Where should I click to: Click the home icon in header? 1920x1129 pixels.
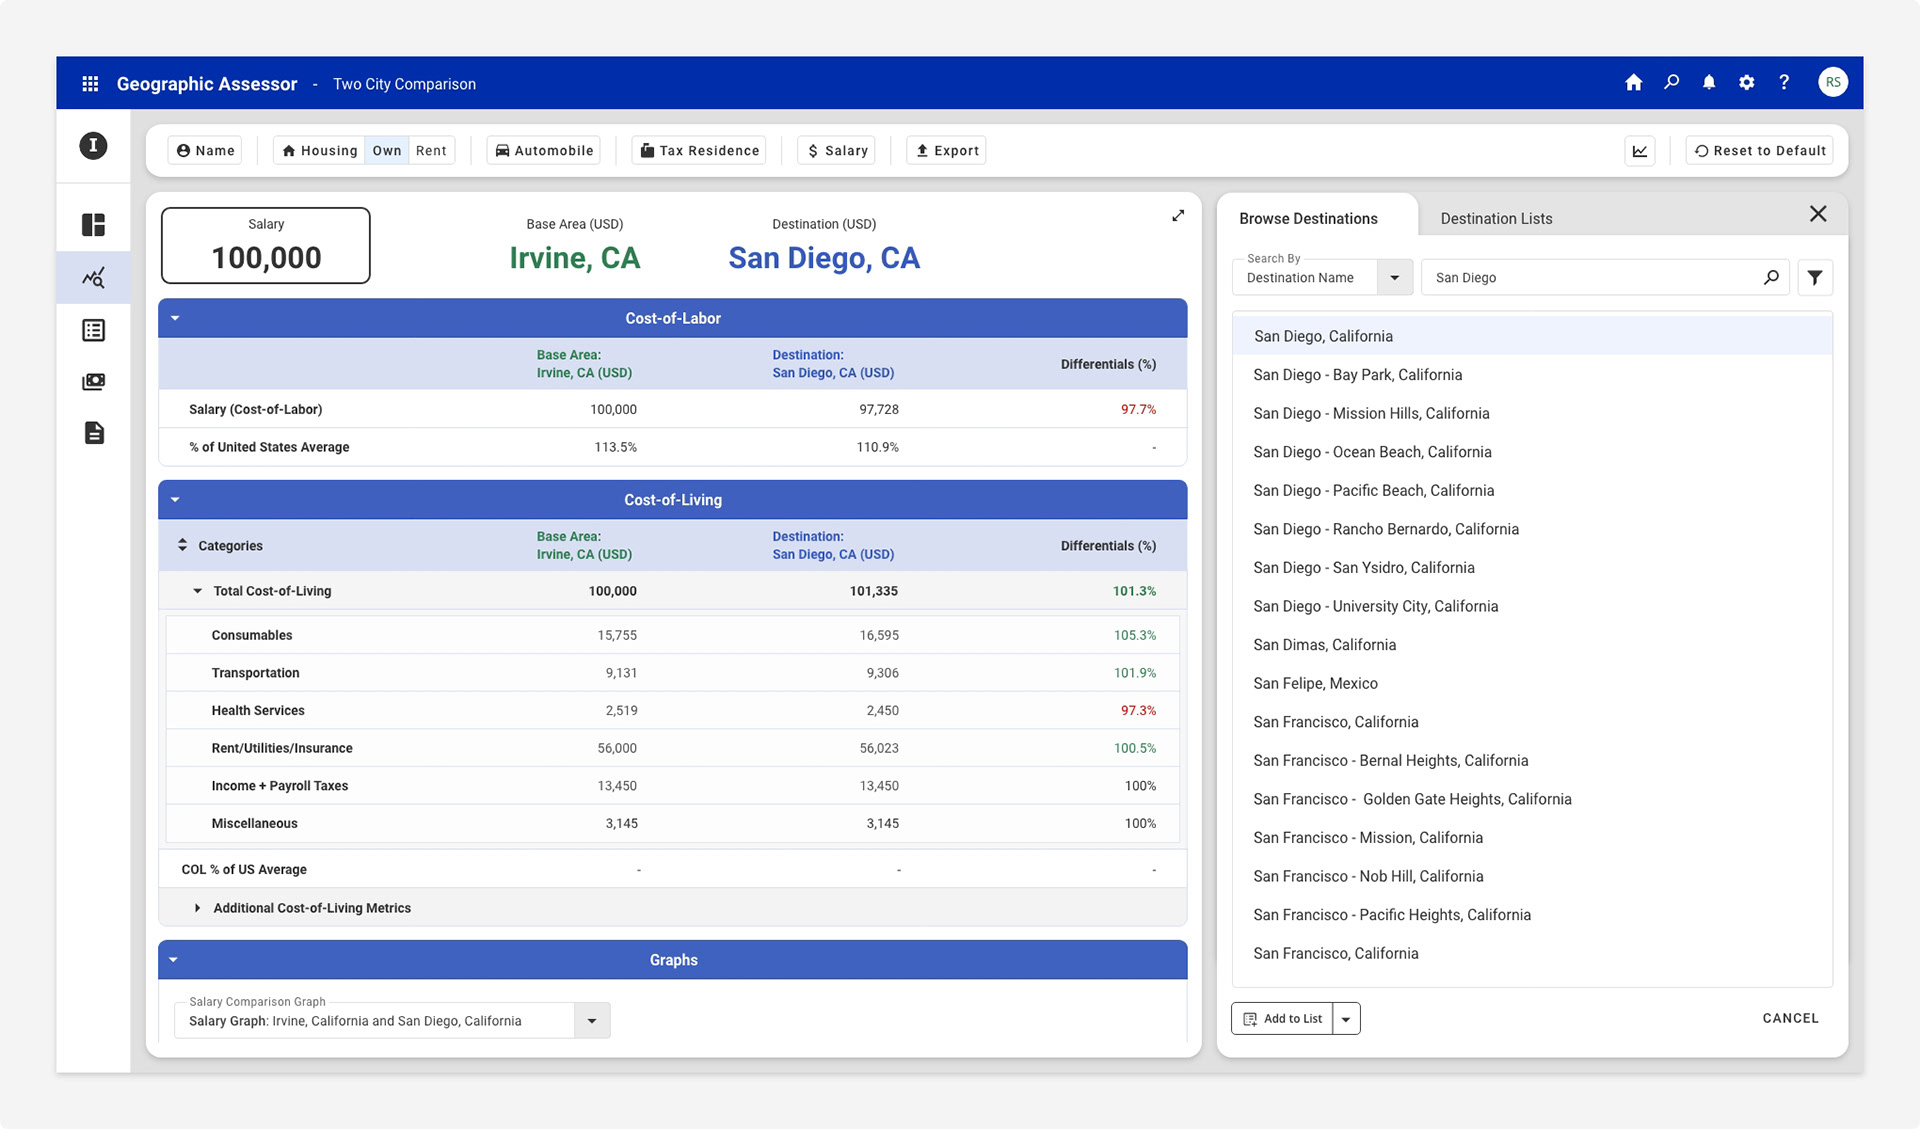pos(1633,83)
